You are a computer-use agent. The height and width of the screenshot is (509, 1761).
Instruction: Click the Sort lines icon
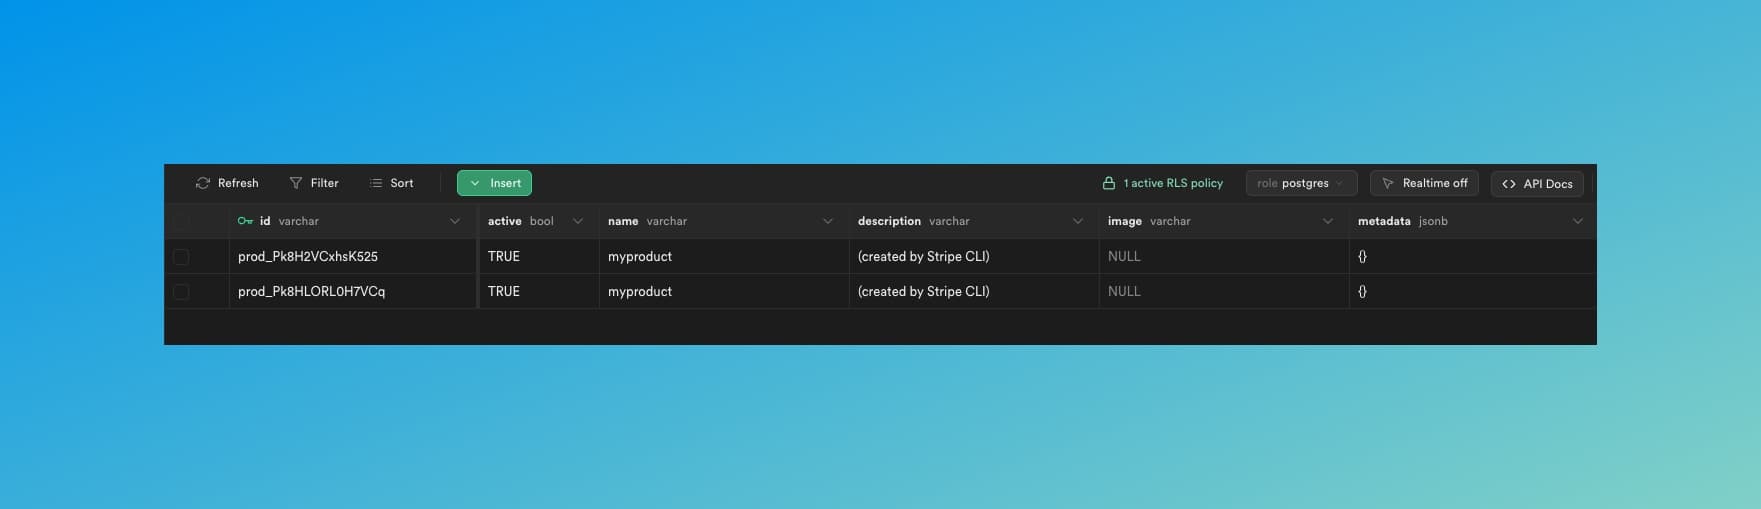click(x=376, y=183)
